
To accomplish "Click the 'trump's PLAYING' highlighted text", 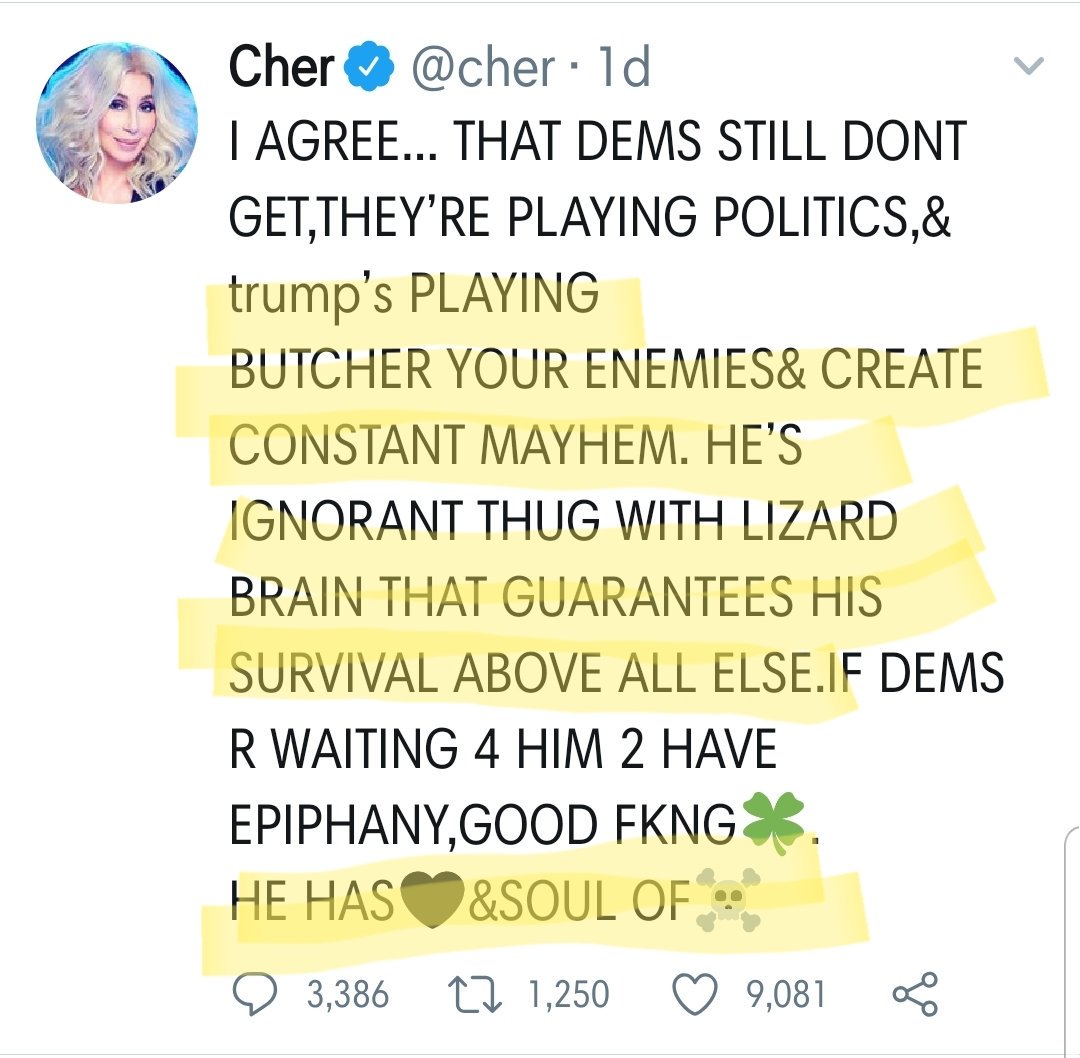I will pos(414,295).
